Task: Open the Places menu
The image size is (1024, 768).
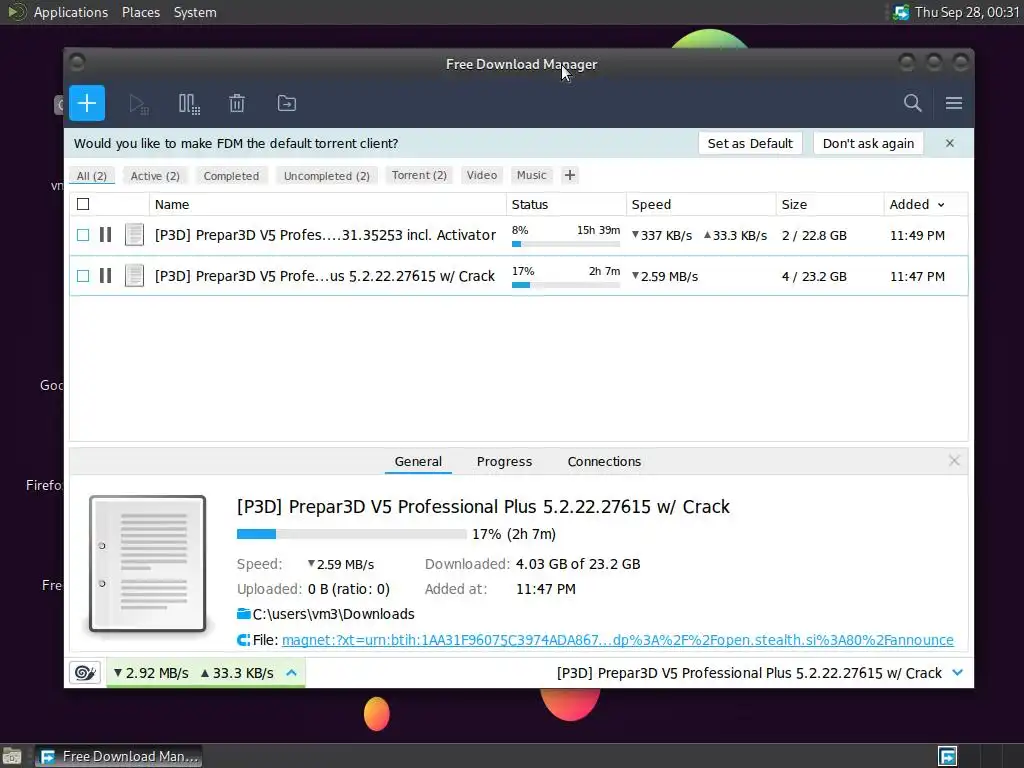Action: [x=140, y=12]
